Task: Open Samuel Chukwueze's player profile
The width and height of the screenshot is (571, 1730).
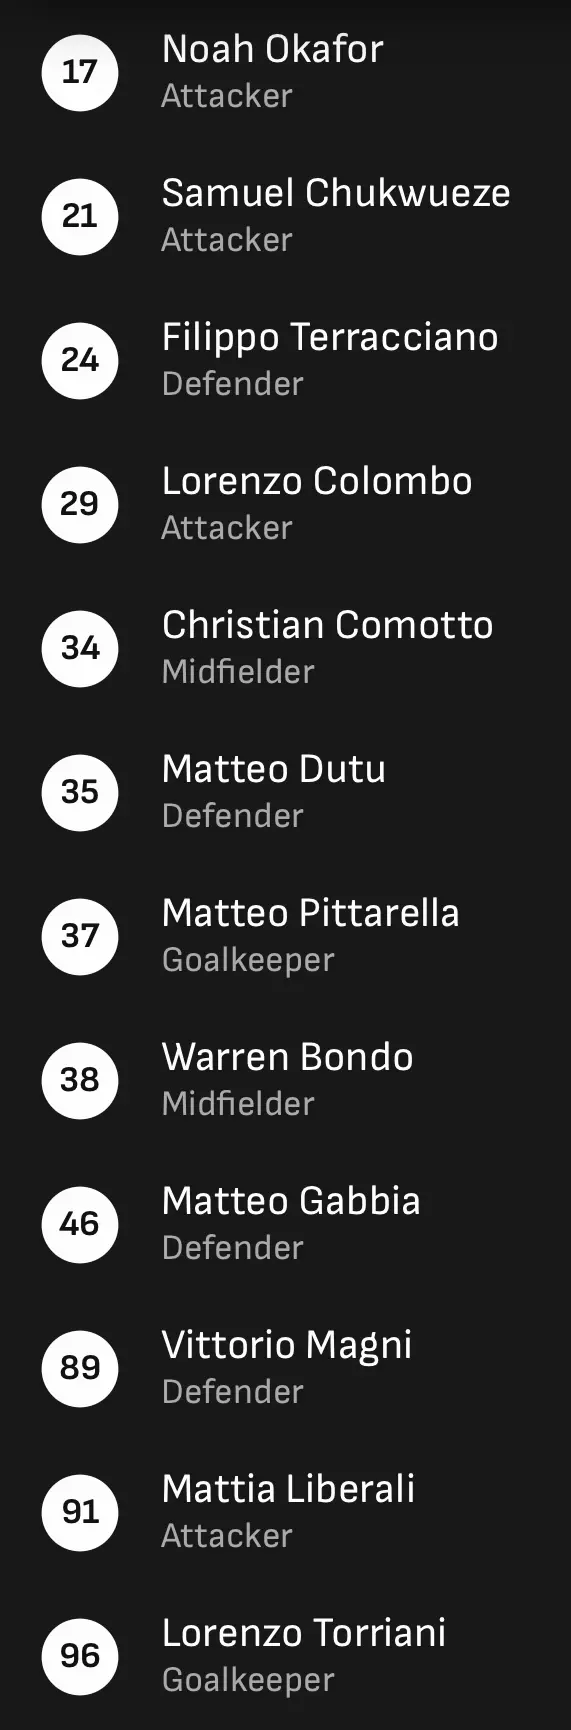Action: click(285, 216)
